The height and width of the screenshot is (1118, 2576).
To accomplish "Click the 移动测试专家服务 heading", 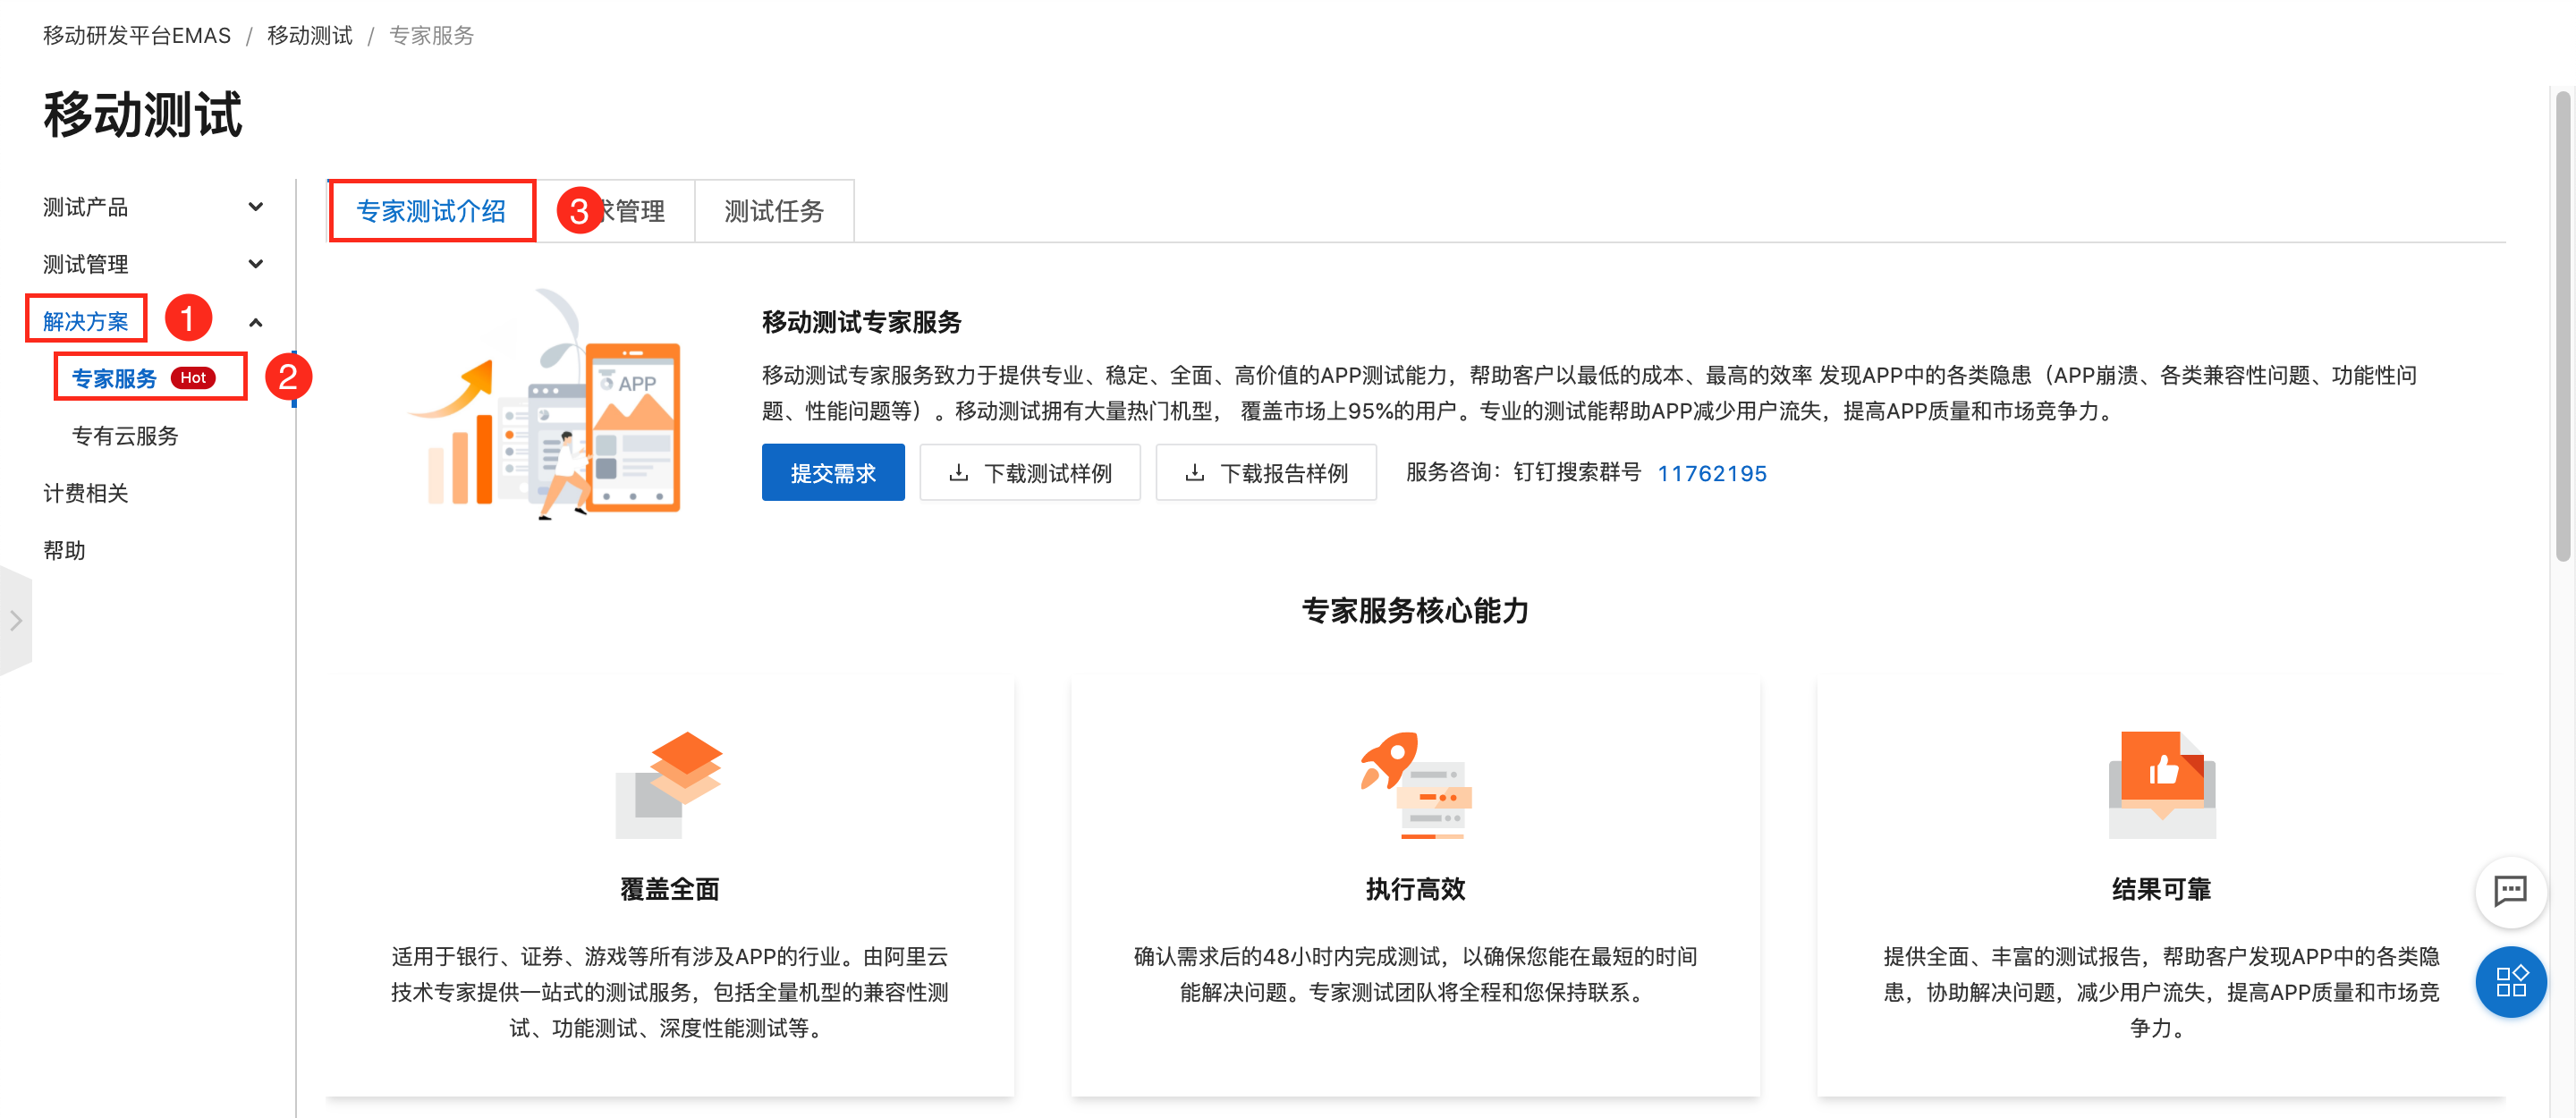I will (861, 322).
